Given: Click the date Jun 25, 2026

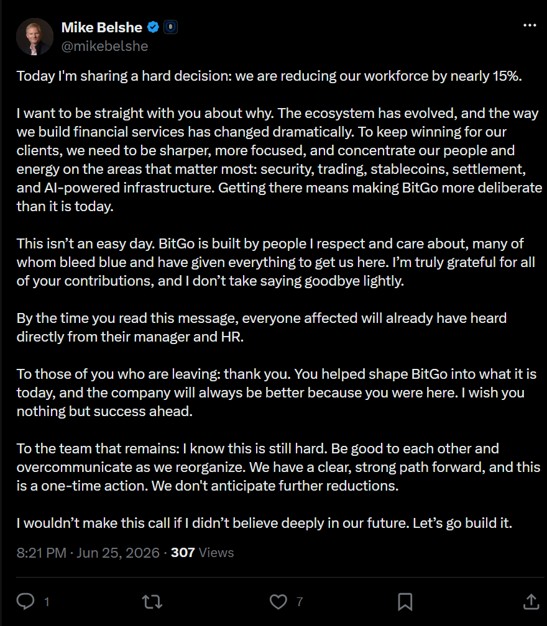Looking at the screenshot, I should [118, 553].
